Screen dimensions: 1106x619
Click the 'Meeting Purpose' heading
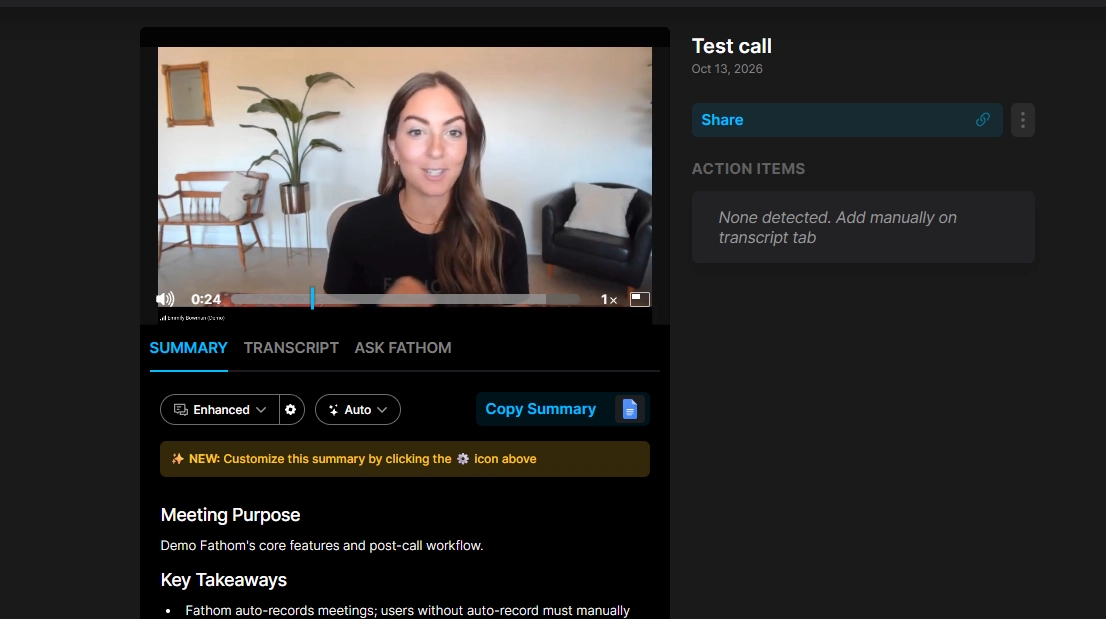tap(231, 515)
